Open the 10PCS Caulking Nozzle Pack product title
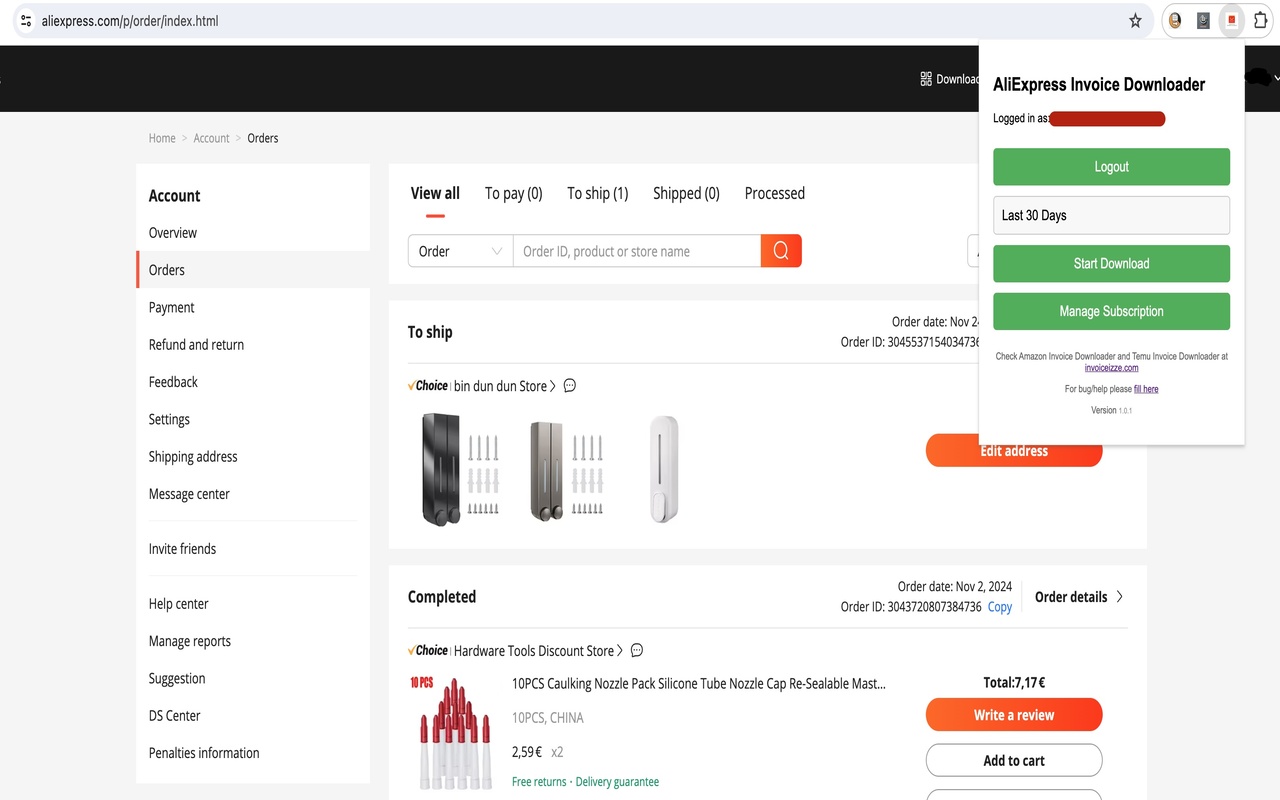The height and width of the screenshot is (800, 1280). click(699, 684)
